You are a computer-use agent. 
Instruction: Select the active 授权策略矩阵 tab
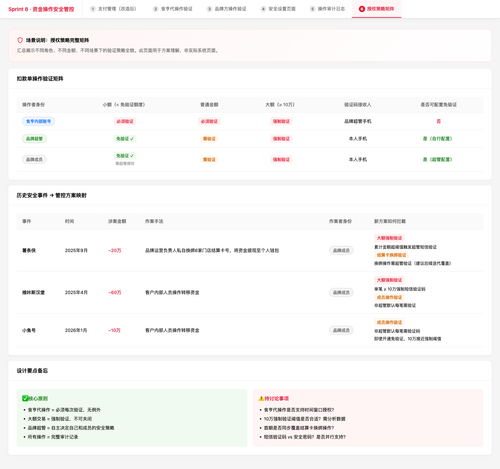pyautogui.click(x=377, y=9)
